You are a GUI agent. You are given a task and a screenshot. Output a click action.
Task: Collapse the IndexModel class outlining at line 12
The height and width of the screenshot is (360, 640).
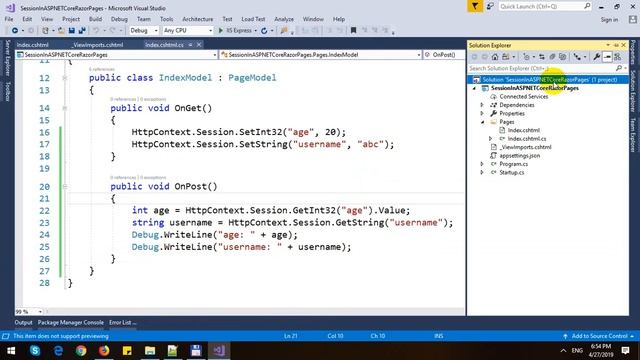pos(64,78)
